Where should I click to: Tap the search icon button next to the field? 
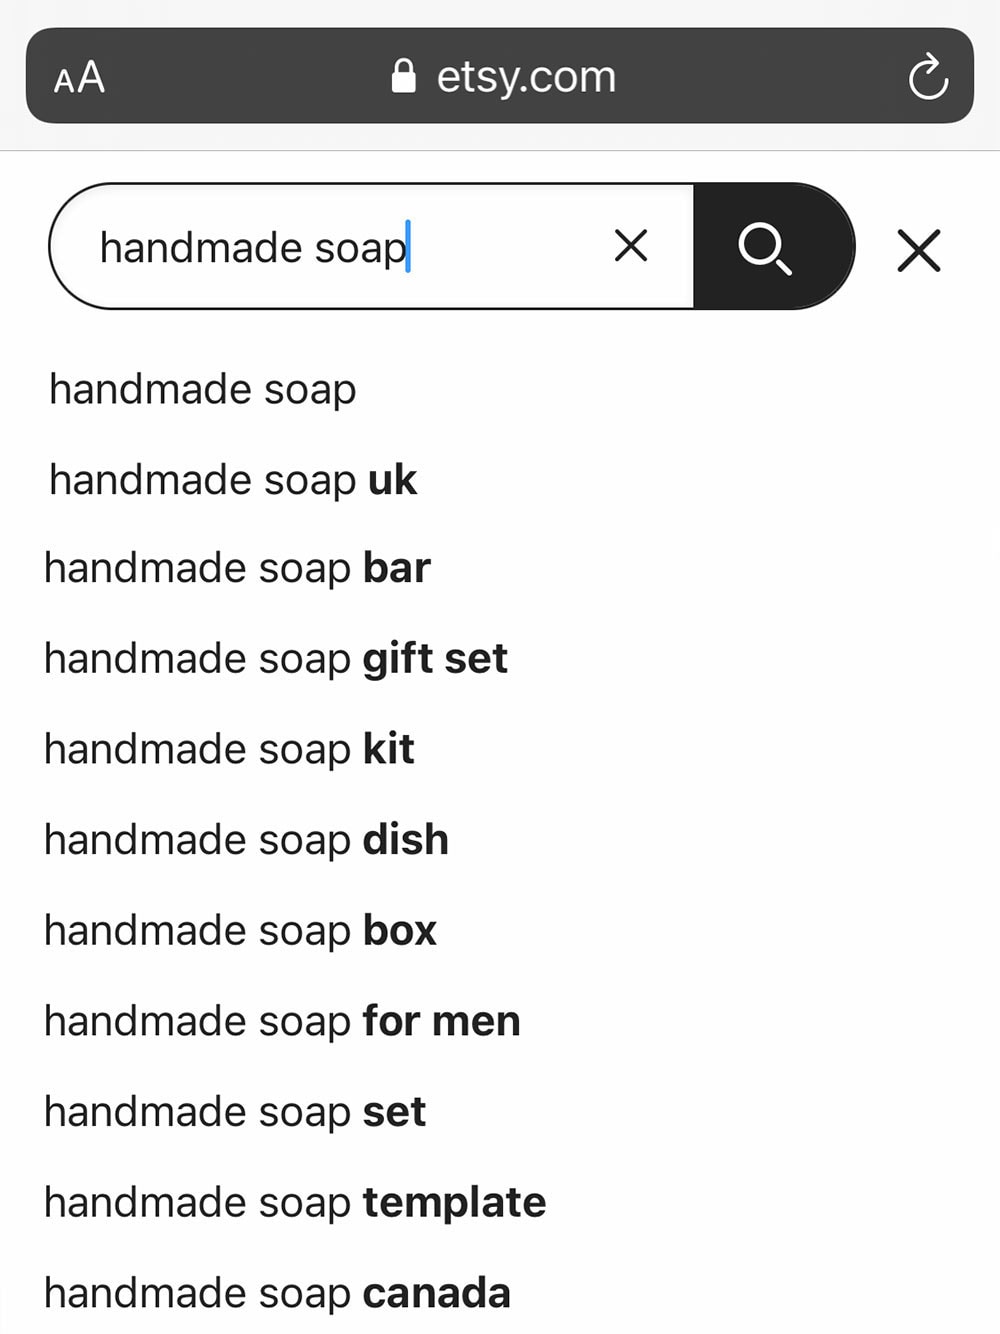click(x=765, y=247)
